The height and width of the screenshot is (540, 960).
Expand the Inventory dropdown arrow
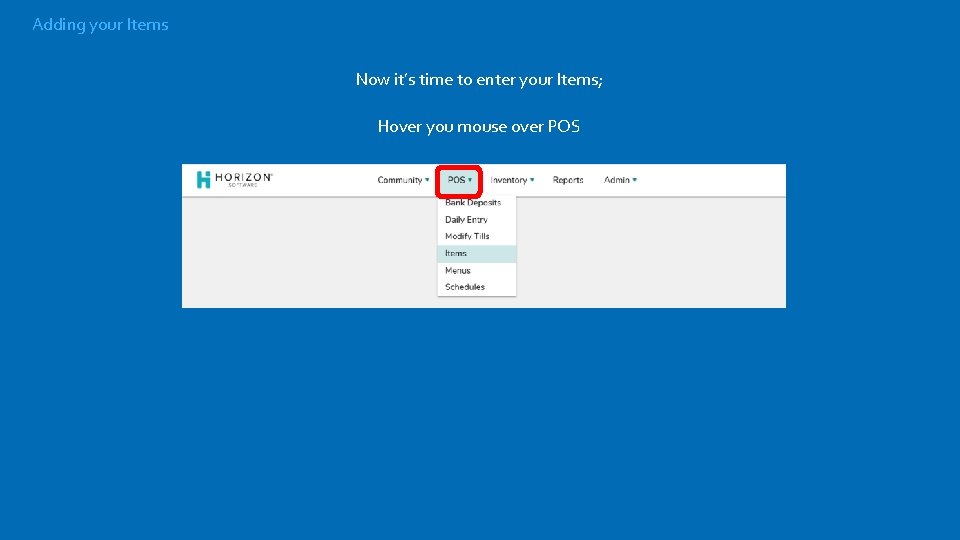[532, 180]
